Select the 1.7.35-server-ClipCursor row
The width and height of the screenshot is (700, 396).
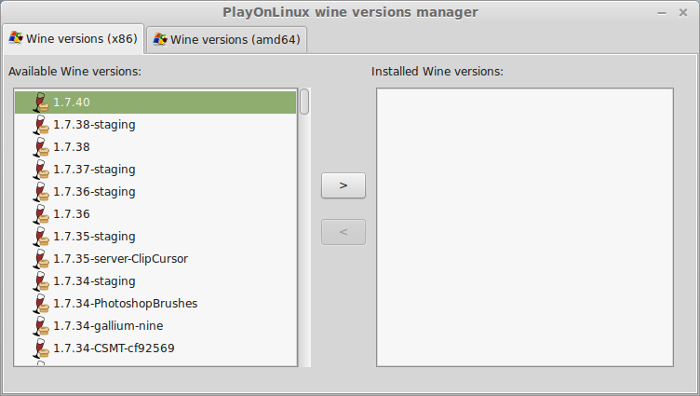(x=155, y=258)
